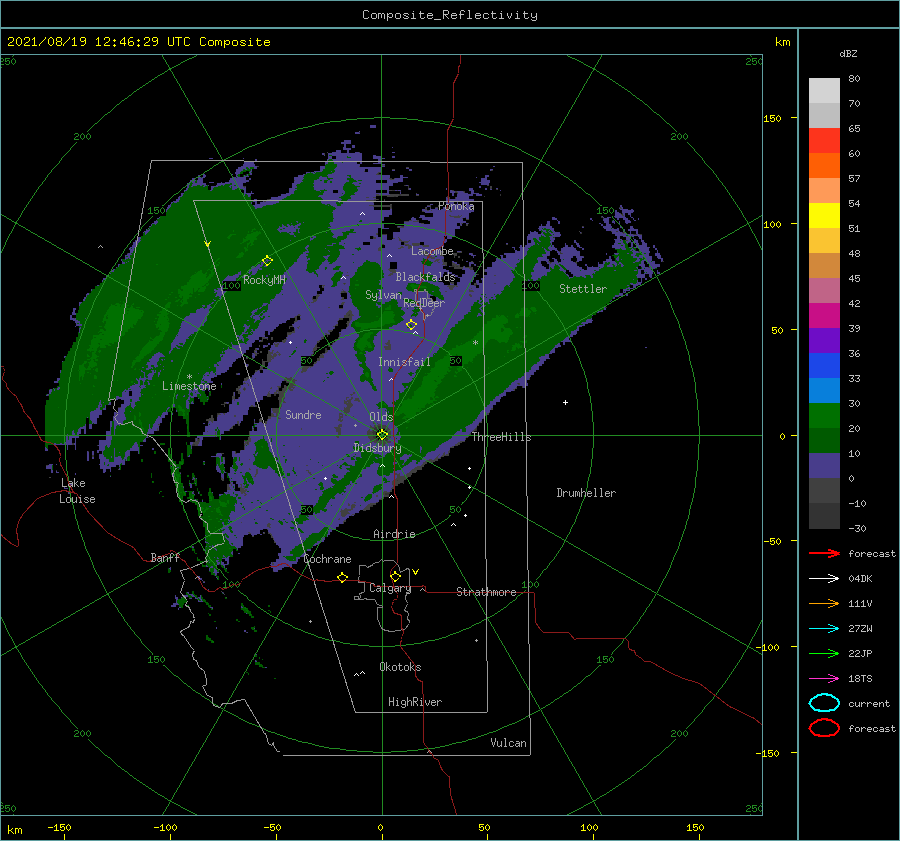Click the Composite_Reflectivity title text
Screen dimensions: 900x841
pyautogui.click(x=449, y=15)
